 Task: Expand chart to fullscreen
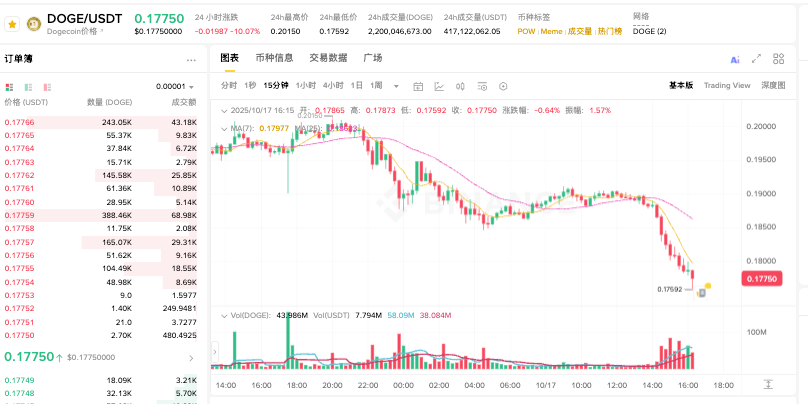pyautogui.click(x=756, y=59)
